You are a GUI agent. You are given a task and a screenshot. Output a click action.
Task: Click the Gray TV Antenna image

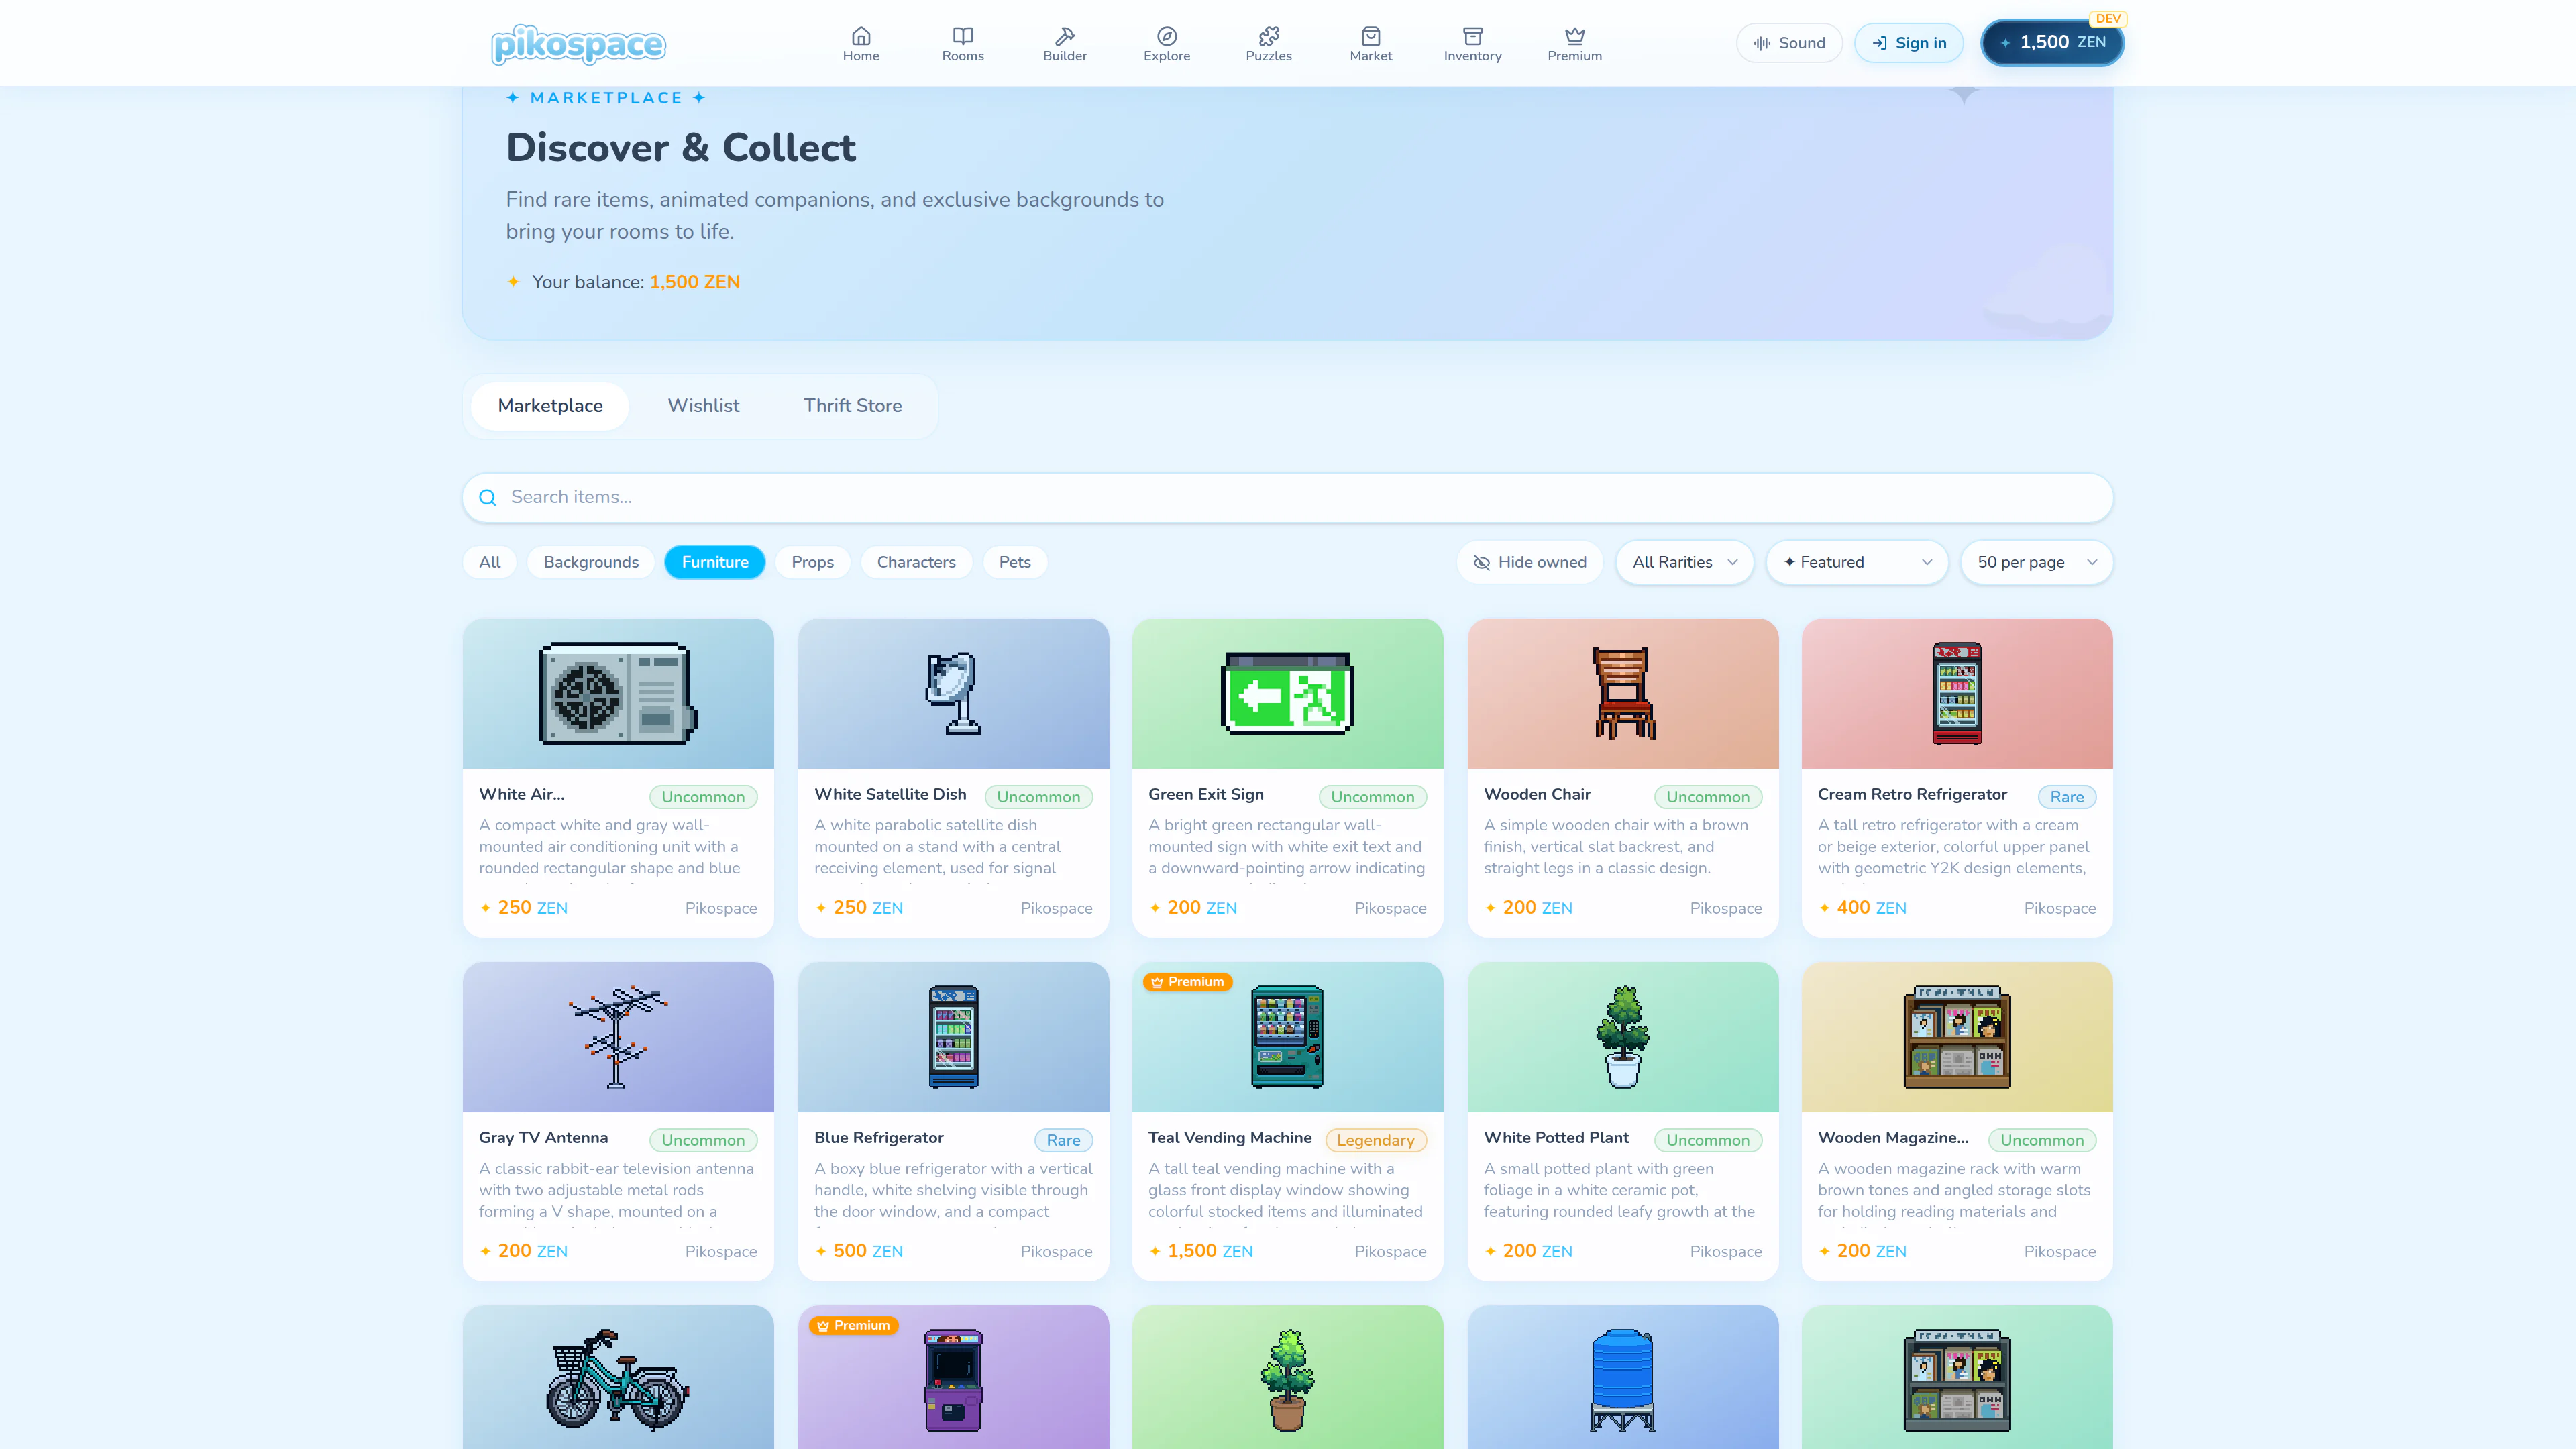pyautogui.click(x=618, y=1036)
